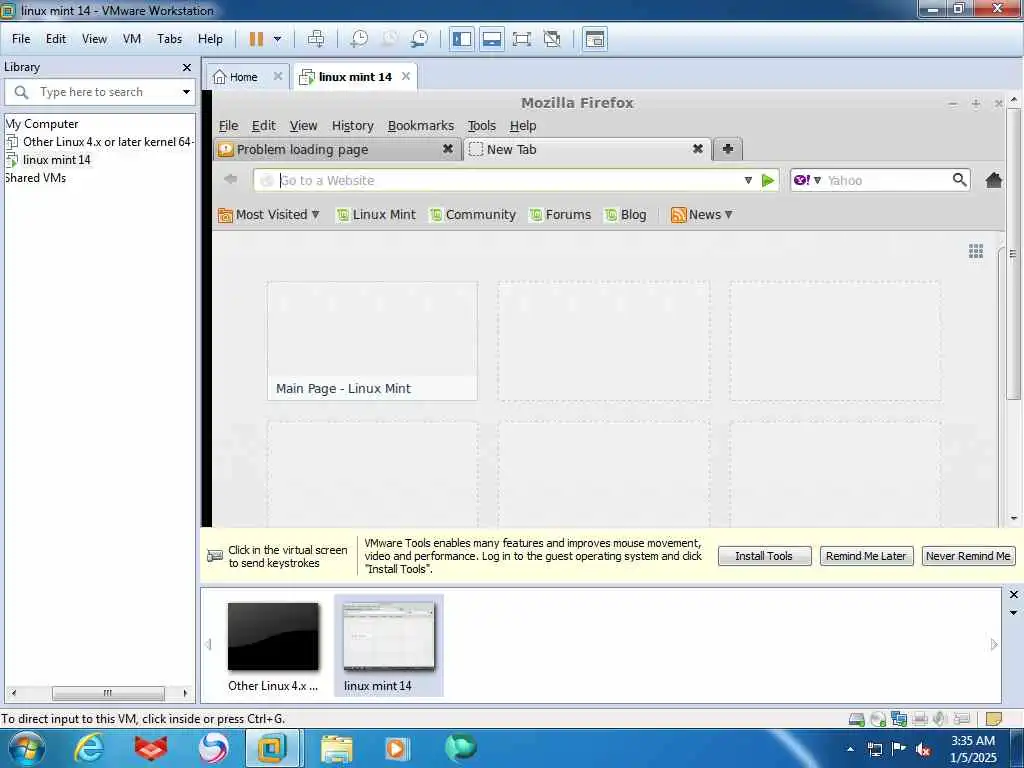Close the Problem loading page tab
Viewport: 1024px width, 768px height.
448,150
